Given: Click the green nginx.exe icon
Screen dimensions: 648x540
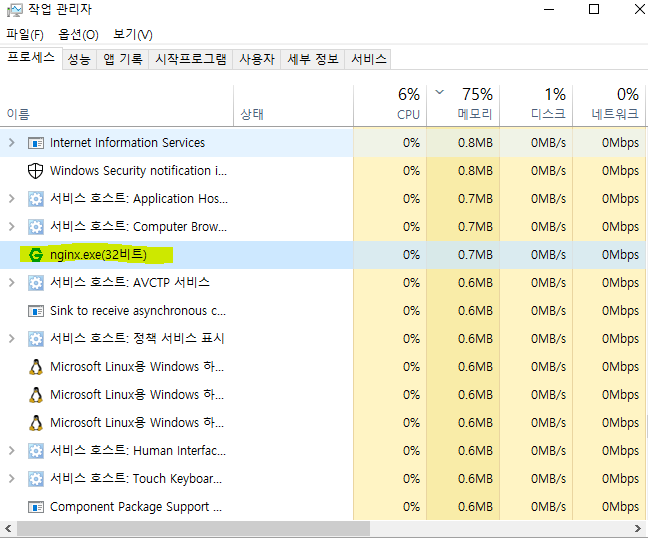Looking at the screenshot, I should (36, 255).
